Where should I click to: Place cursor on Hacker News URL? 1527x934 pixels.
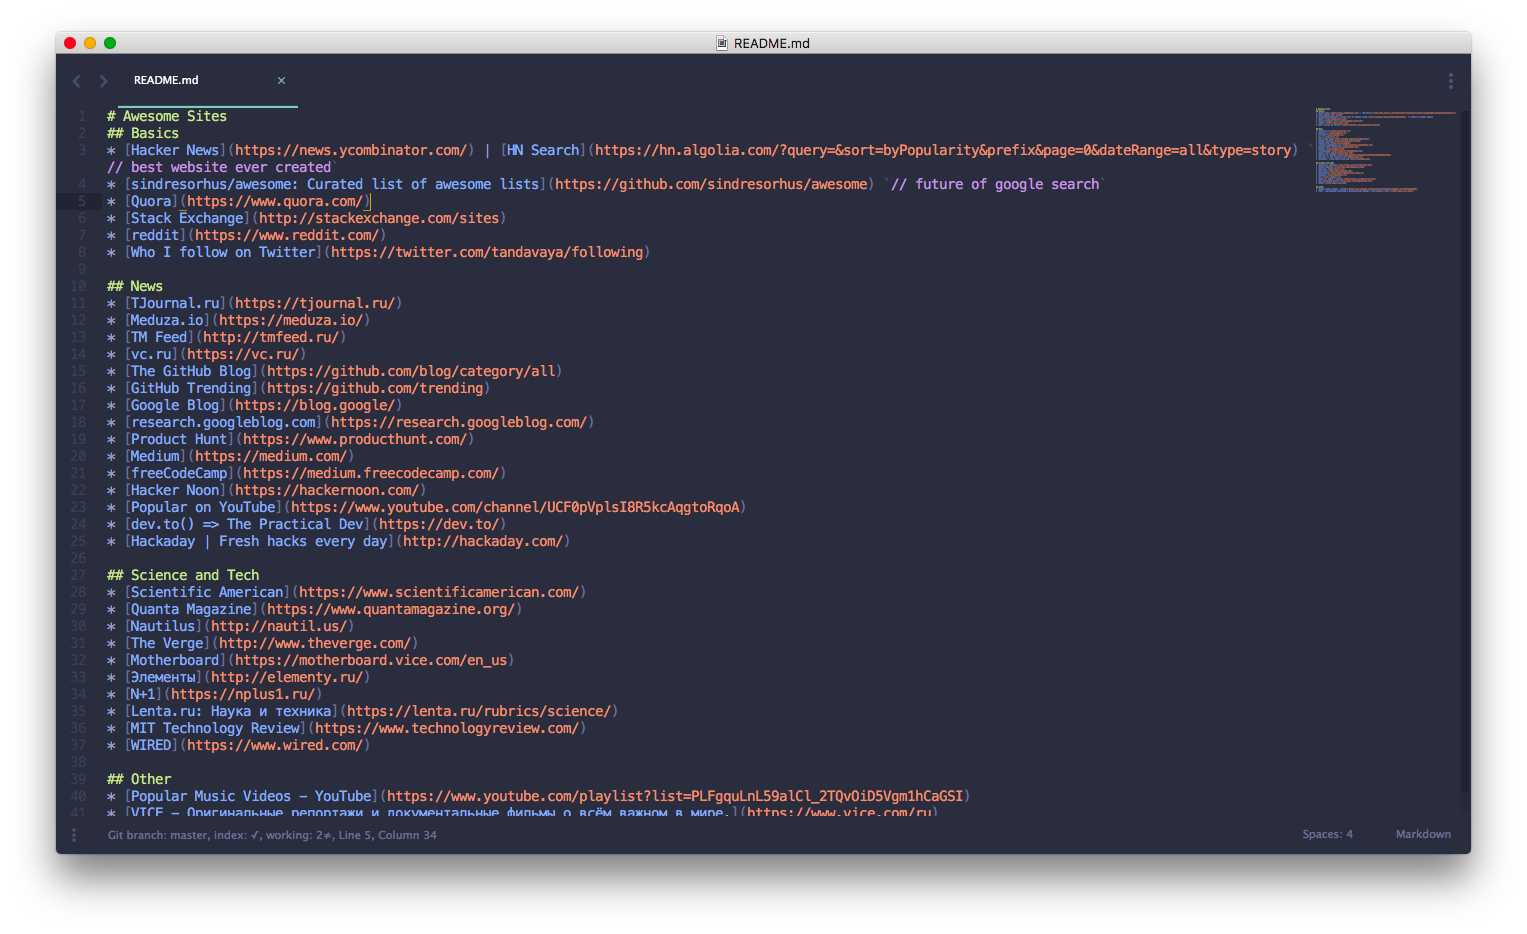(351, 150)
